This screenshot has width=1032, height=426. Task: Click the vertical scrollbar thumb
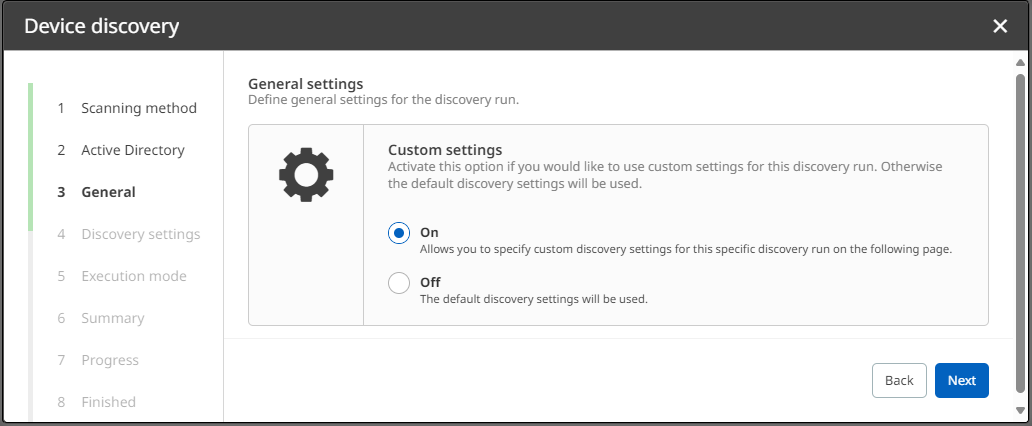coord(1020,230)
